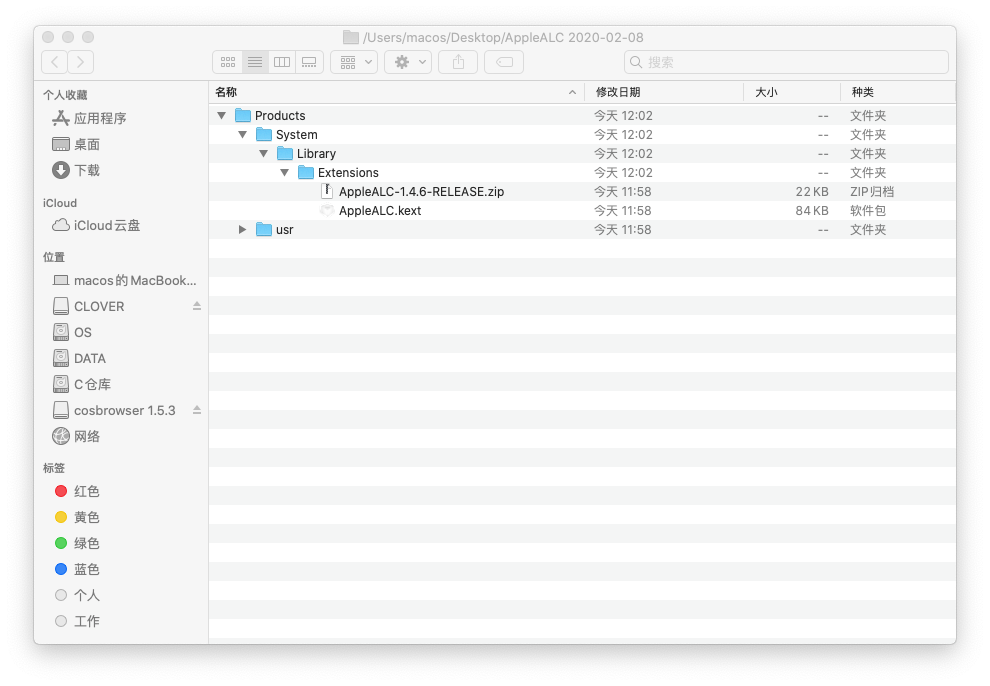Click the AppleALC.kext file icon
The width and height of the screenshot is (990, 686).
click(x=326, y=210)
